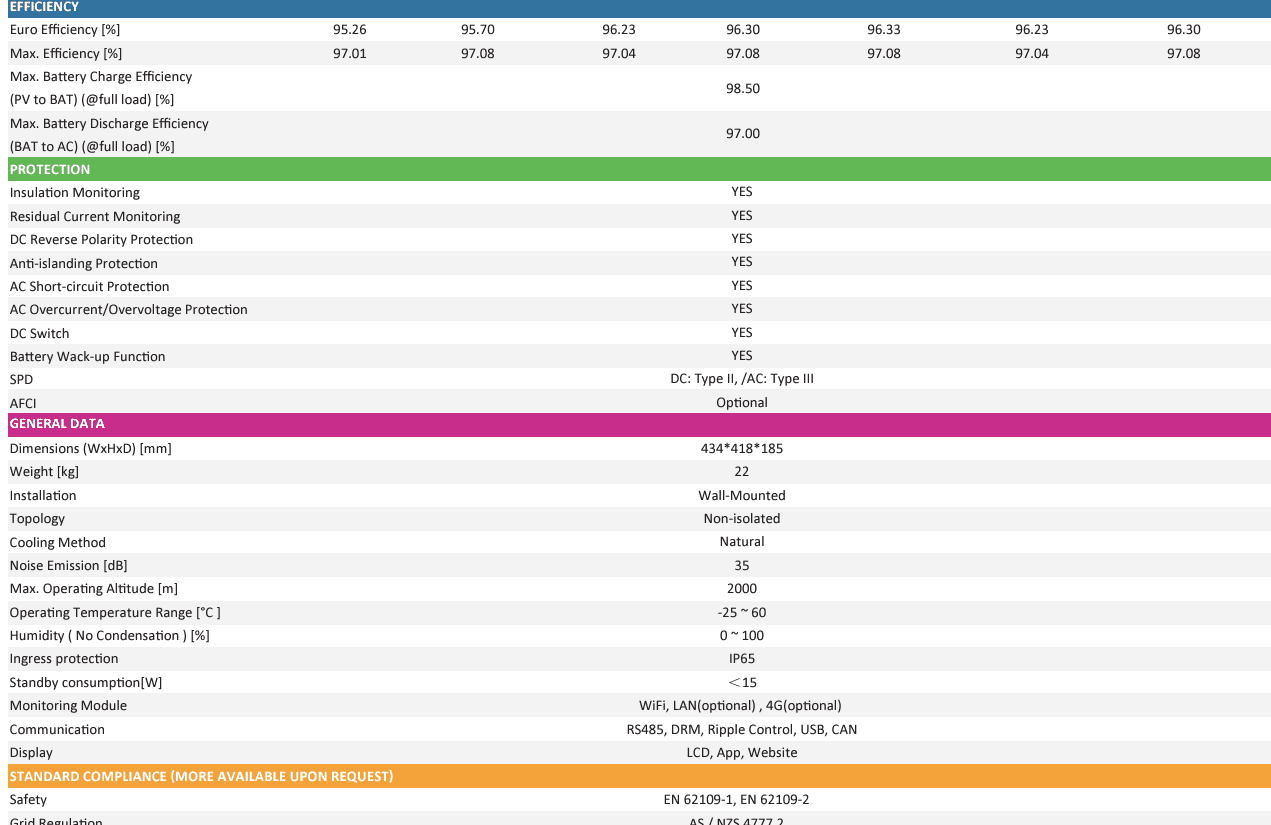The image size is (1271, 825).
Task: Click the Non-isolated topology value
Action: click(742, 518)
